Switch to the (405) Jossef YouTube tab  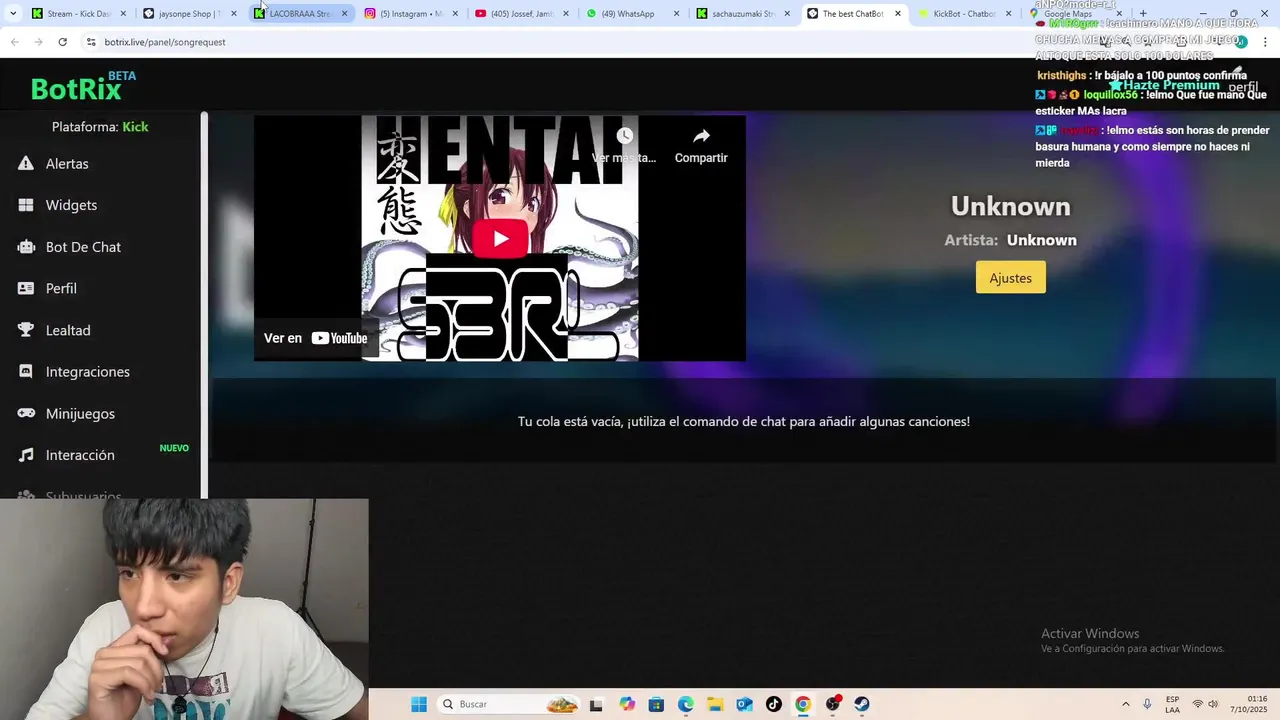point(521,14)
